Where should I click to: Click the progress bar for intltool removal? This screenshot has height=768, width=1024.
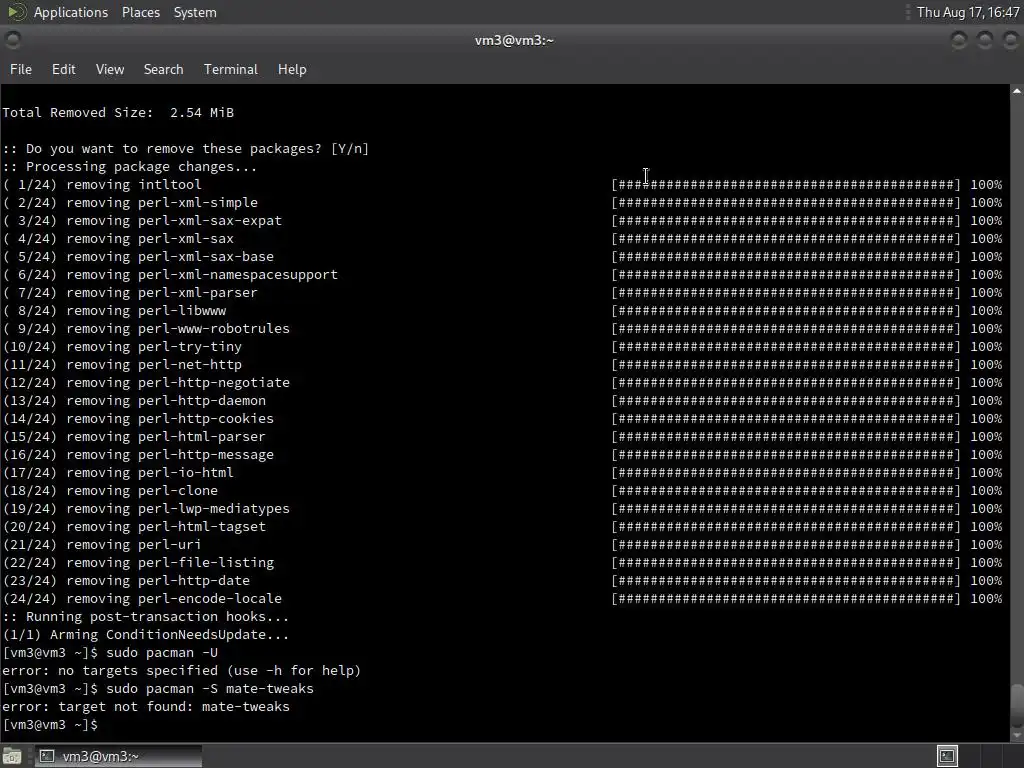click(786, 185)
